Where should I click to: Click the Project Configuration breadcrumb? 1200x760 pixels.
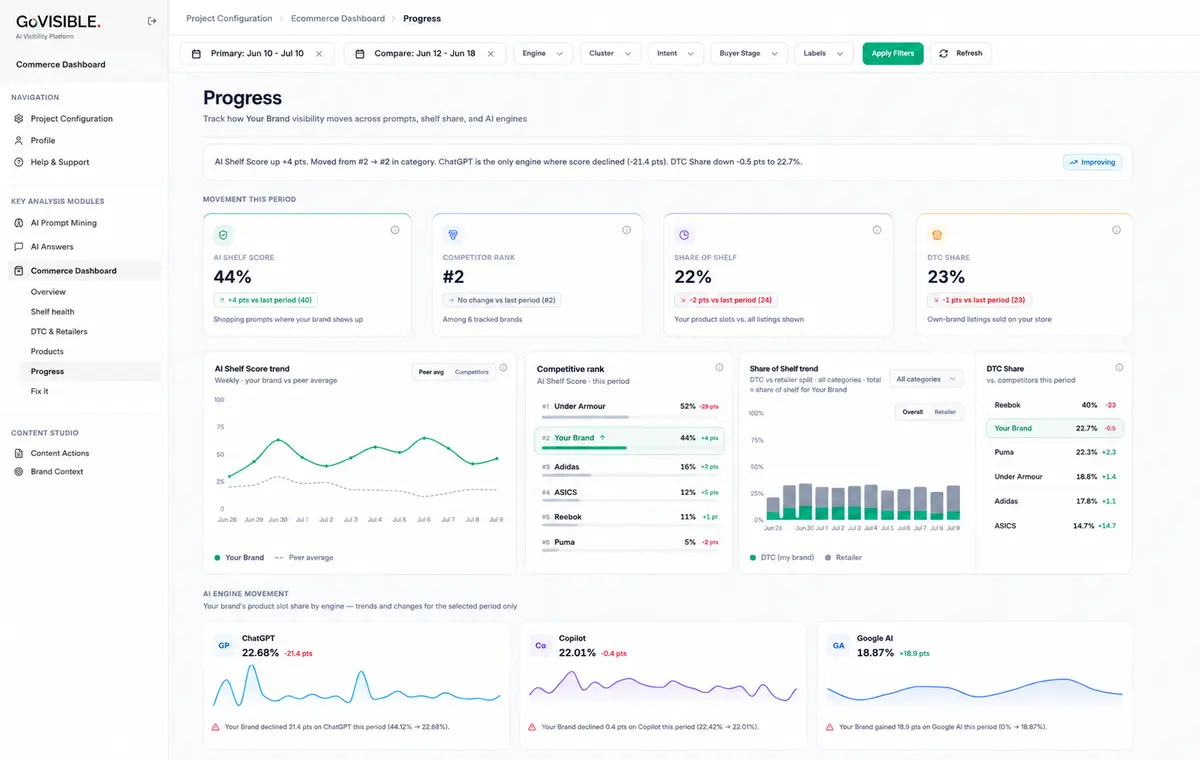pos(229,19)
